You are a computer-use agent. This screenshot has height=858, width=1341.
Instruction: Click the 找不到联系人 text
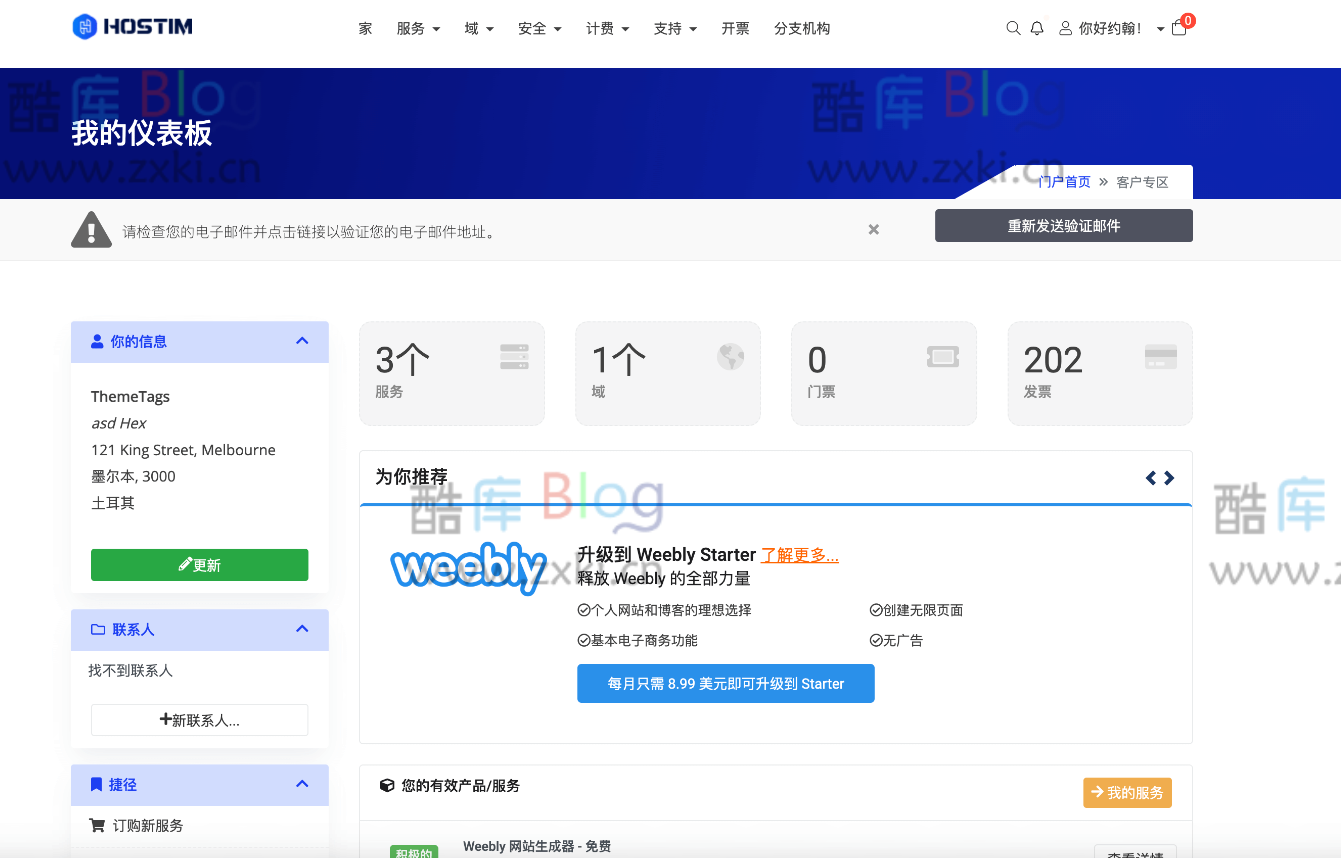click(130, 671)
